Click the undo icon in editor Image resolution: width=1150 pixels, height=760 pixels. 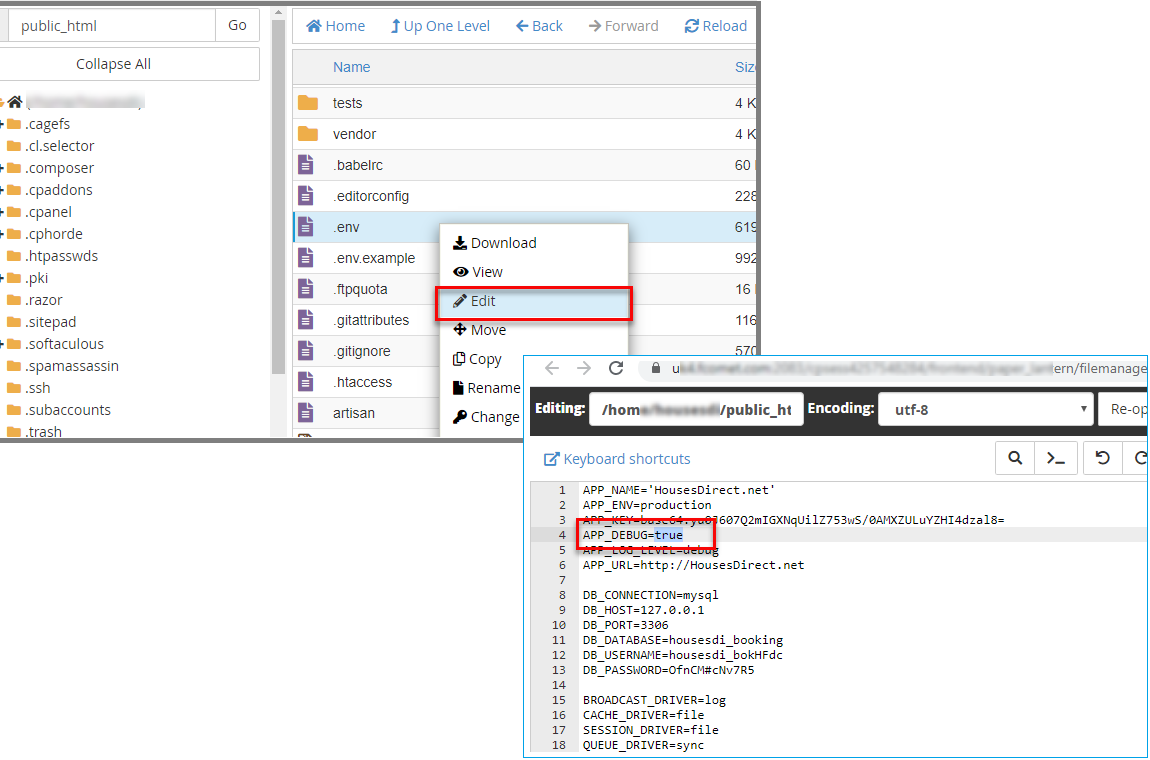tap(1102, 458)
